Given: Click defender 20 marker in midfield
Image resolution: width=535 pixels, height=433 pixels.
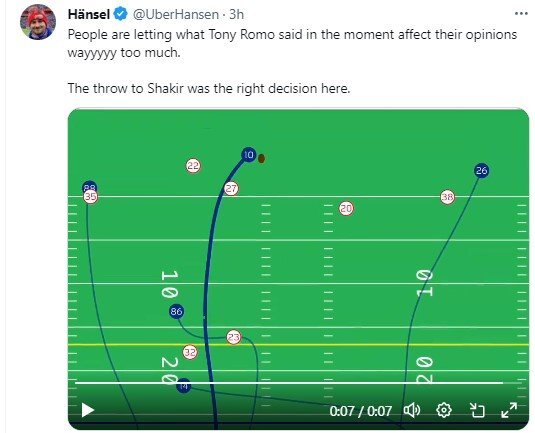Looking at the screenshot, I should pyautogui.click(x=346, y=208).
